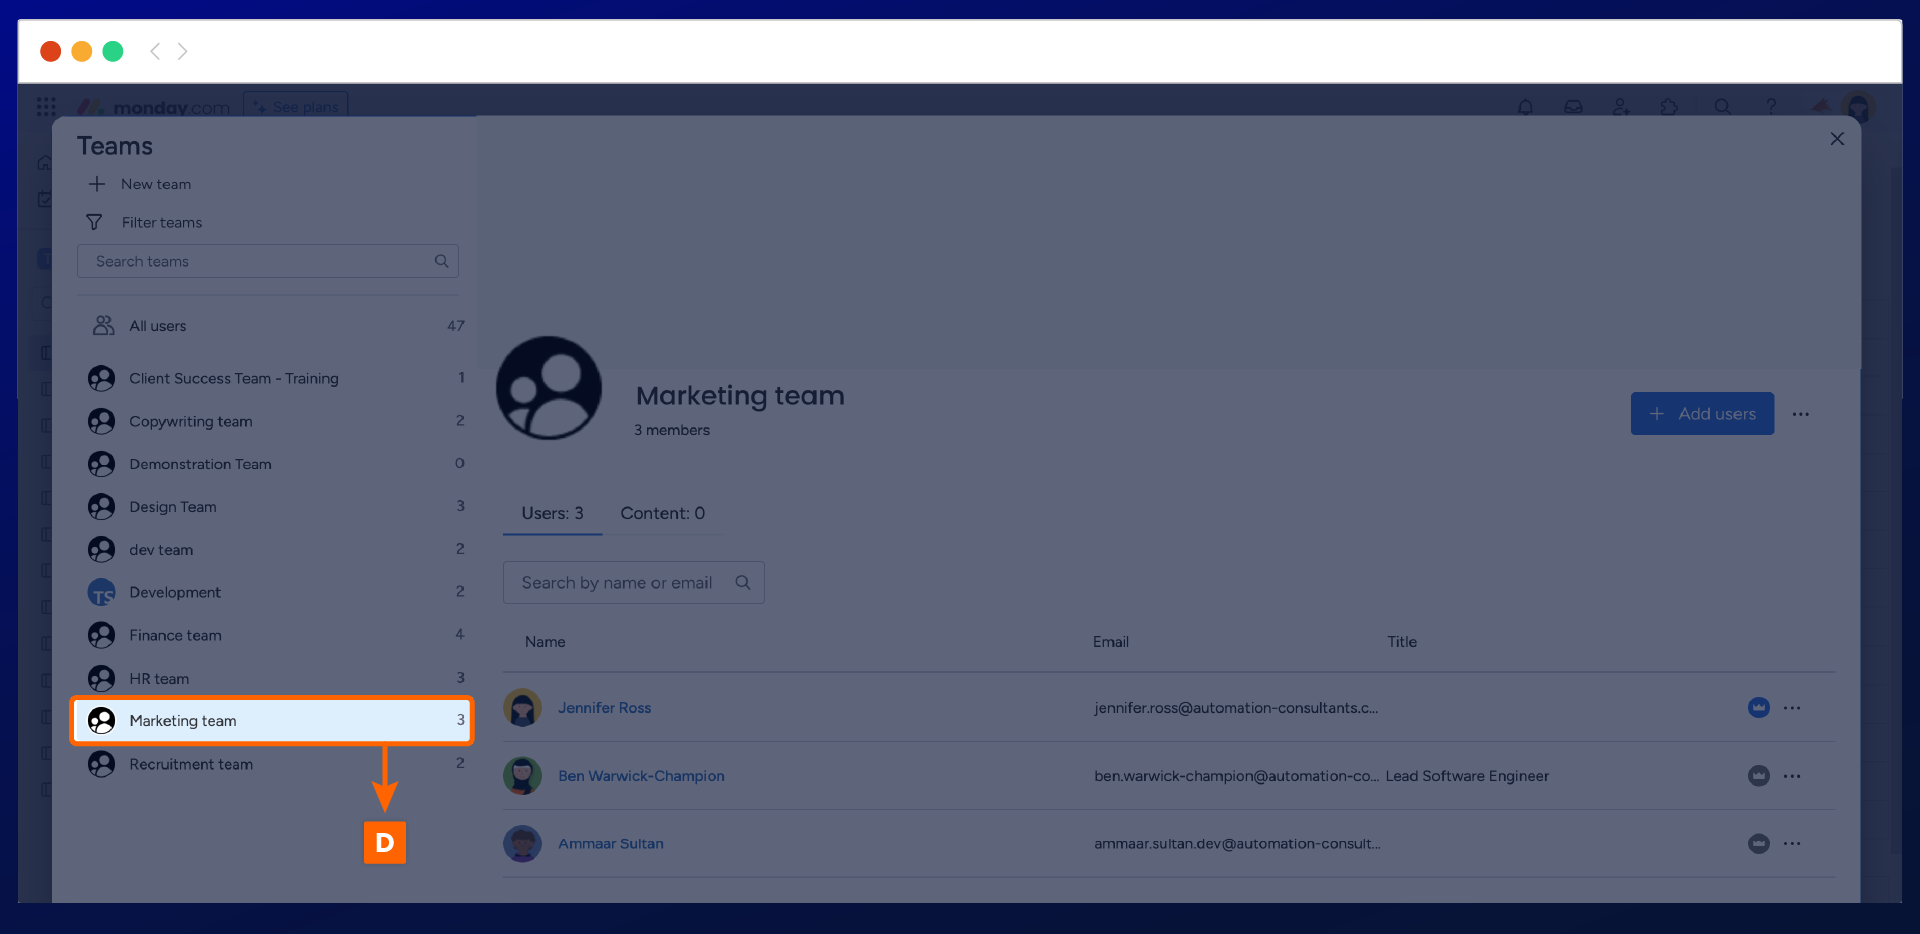The width and height of the screenshot is (1920, 934).
Task: Click the Search by name or email field
Action: 620,583
